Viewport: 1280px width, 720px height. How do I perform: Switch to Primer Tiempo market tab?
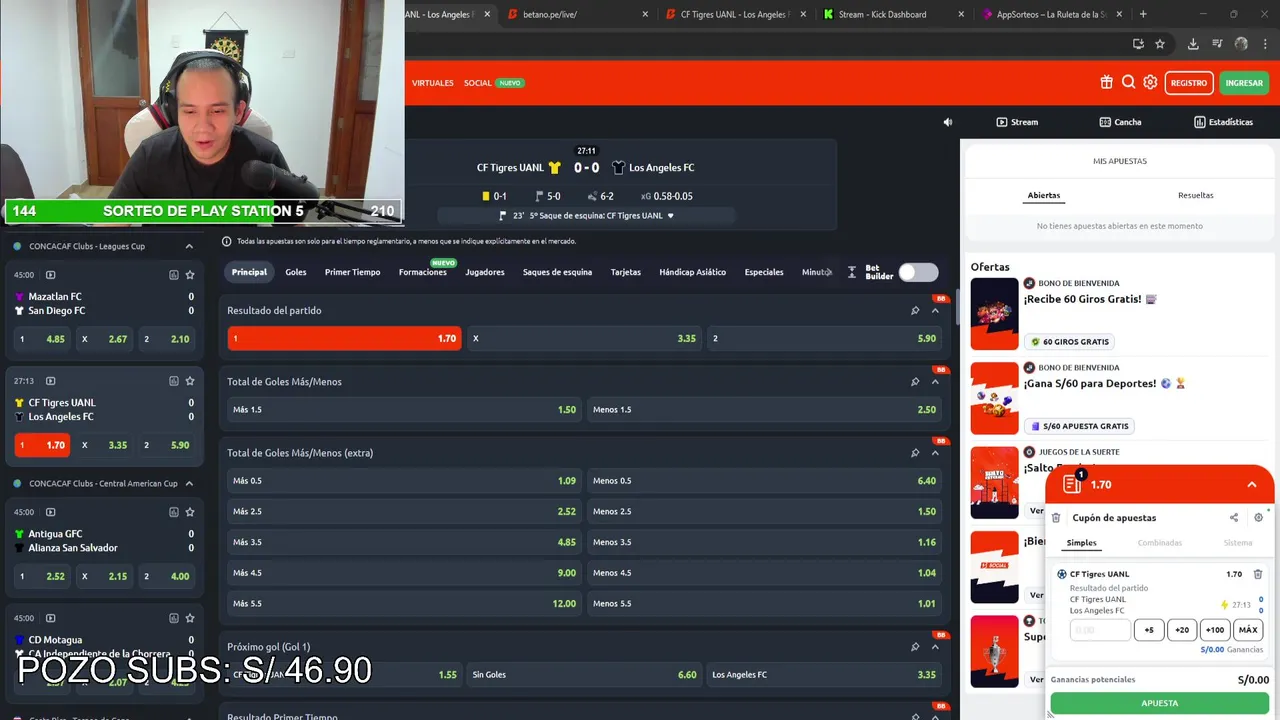352,272
